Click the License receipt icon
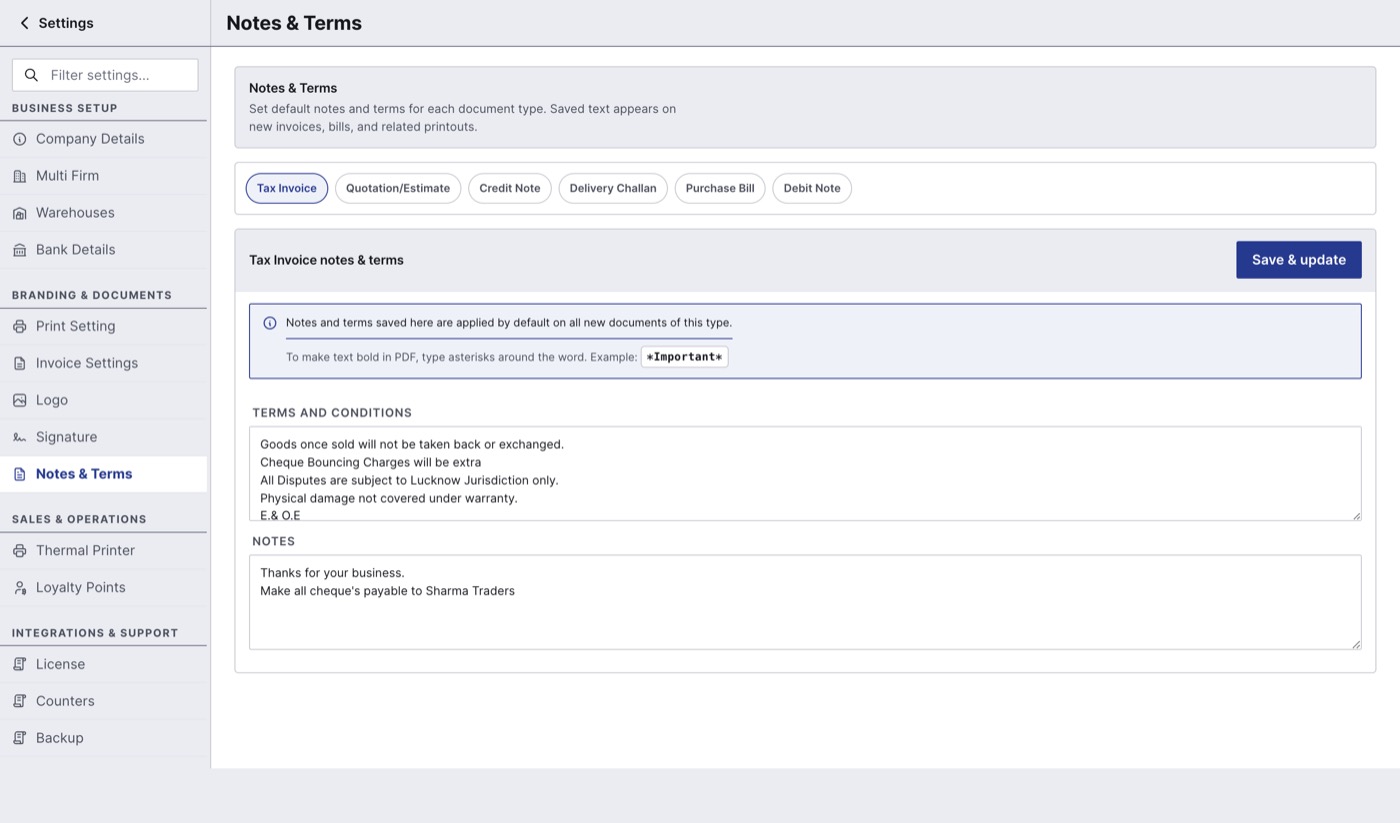The image size is (1400, 823). (x=19, y=664)
